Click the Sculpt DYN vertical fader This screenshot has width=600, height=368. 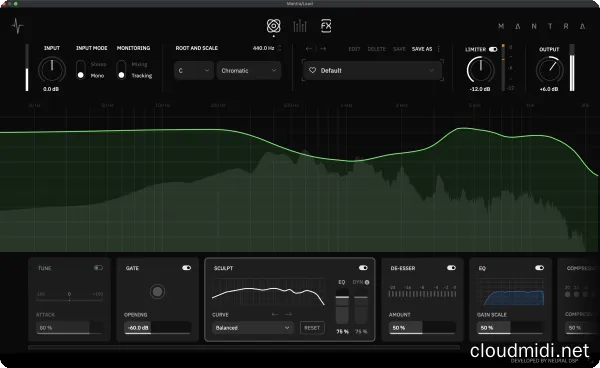tap(360, 307)
